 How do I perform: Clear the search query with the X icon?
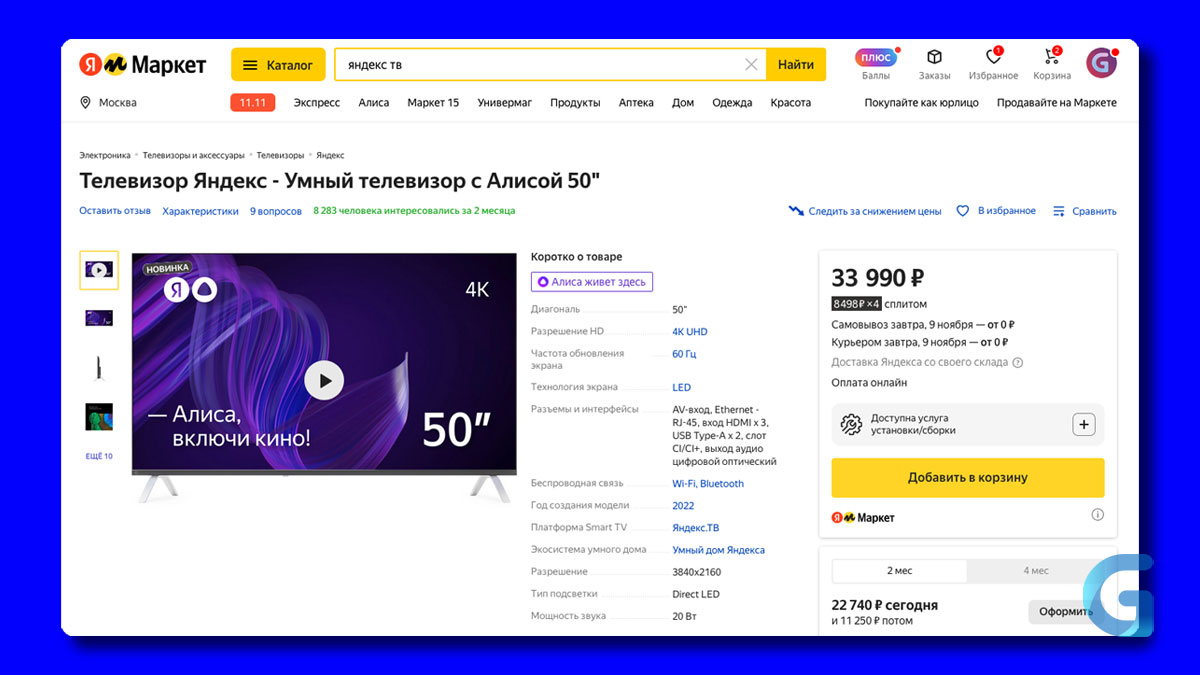click(752, 65)
